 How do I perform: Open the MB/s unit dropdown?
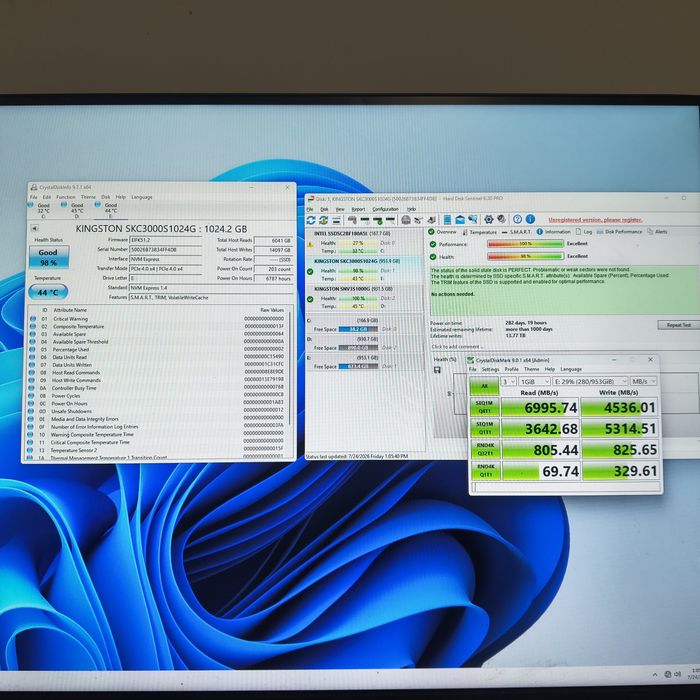coord(643,381)
